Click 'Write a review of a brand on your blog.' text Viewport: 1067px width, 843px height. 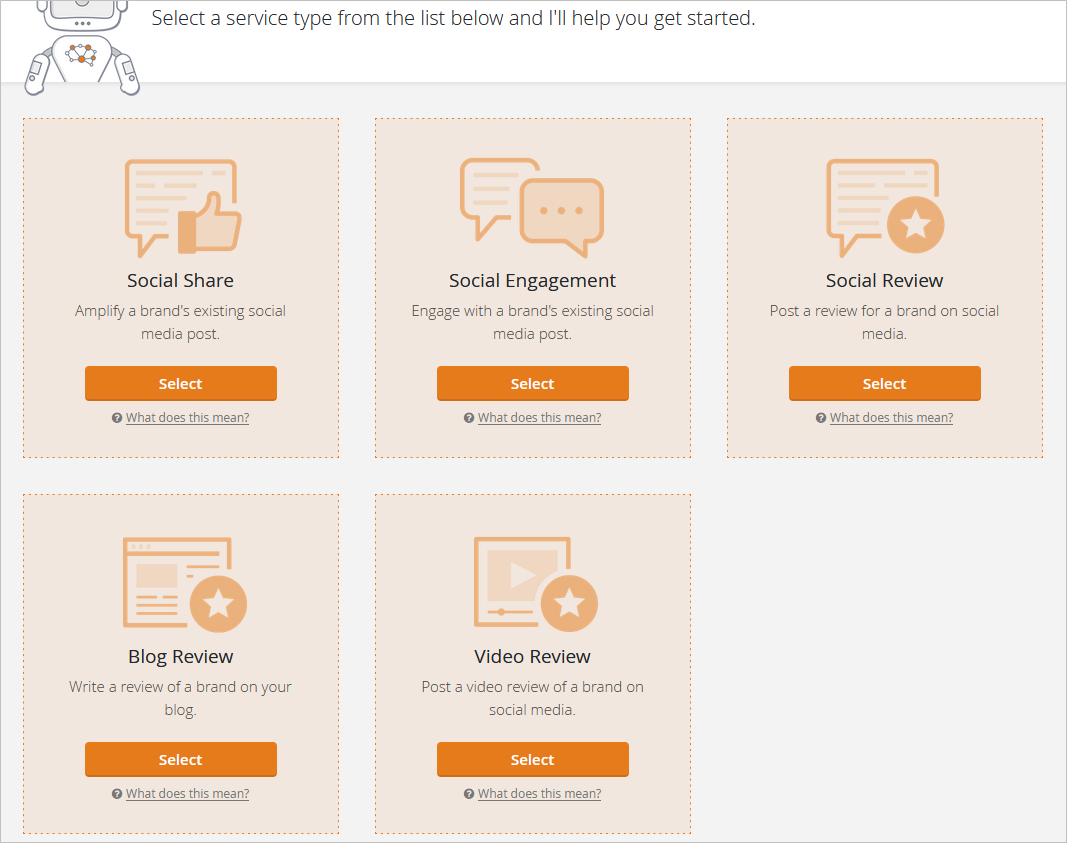pos(180,699)
